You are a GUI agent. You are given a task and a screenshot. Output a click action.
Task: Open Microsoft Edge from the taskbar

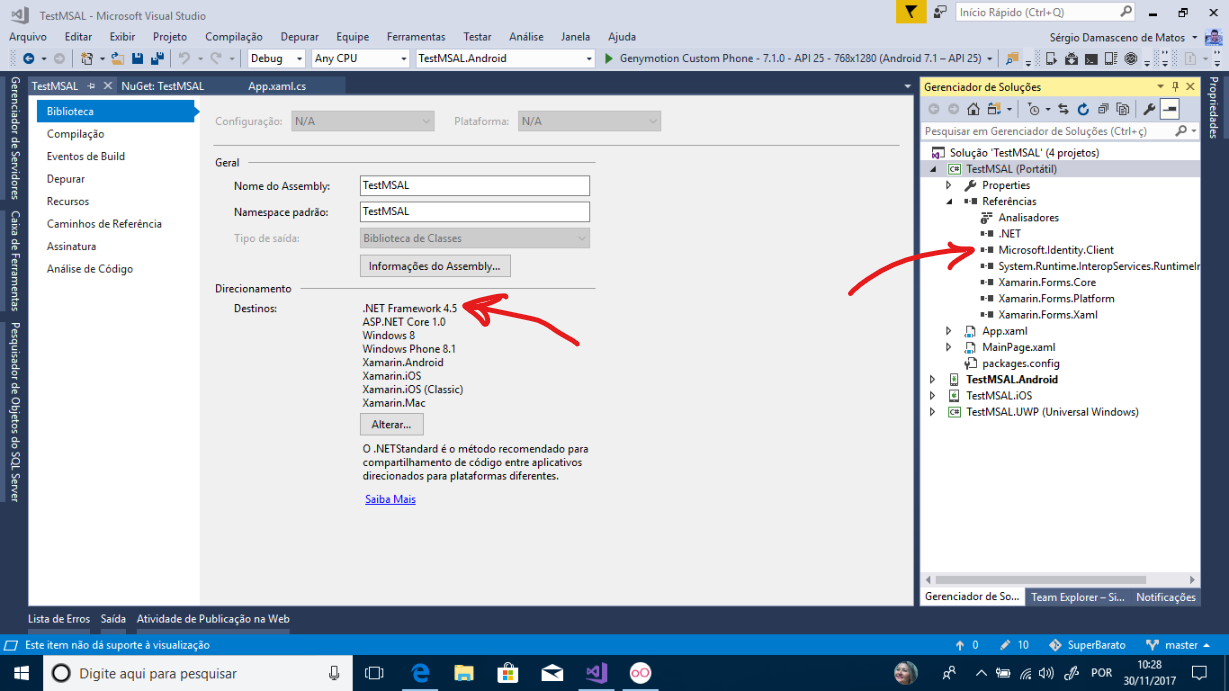pyautogui.click(x=420, y=672)
